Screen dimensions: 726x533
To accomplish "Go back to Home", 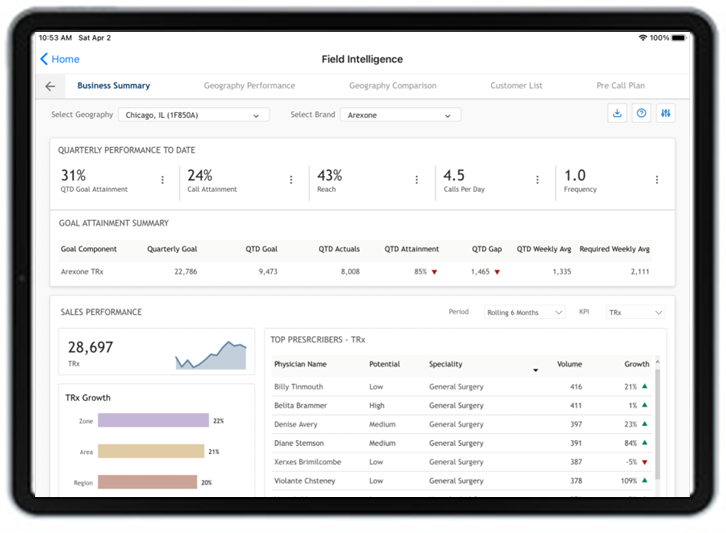I will [x=60, y=59].
